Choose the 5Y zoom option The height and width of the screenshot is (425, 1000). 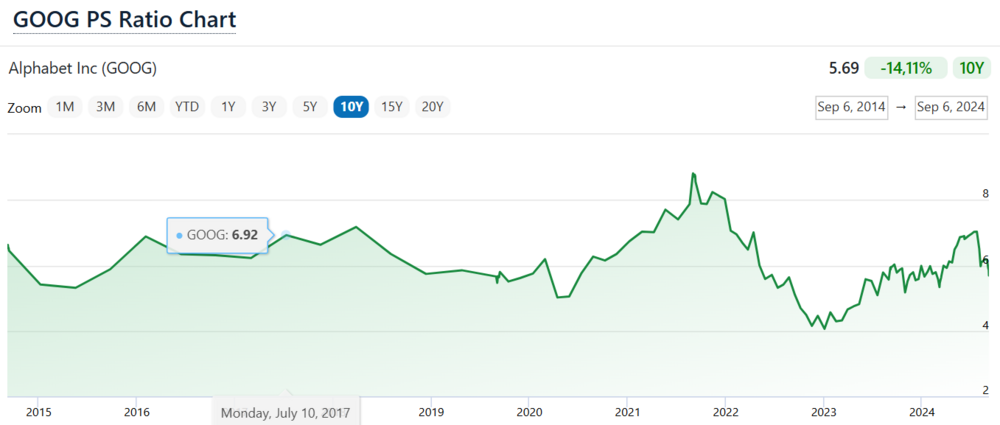310,107
